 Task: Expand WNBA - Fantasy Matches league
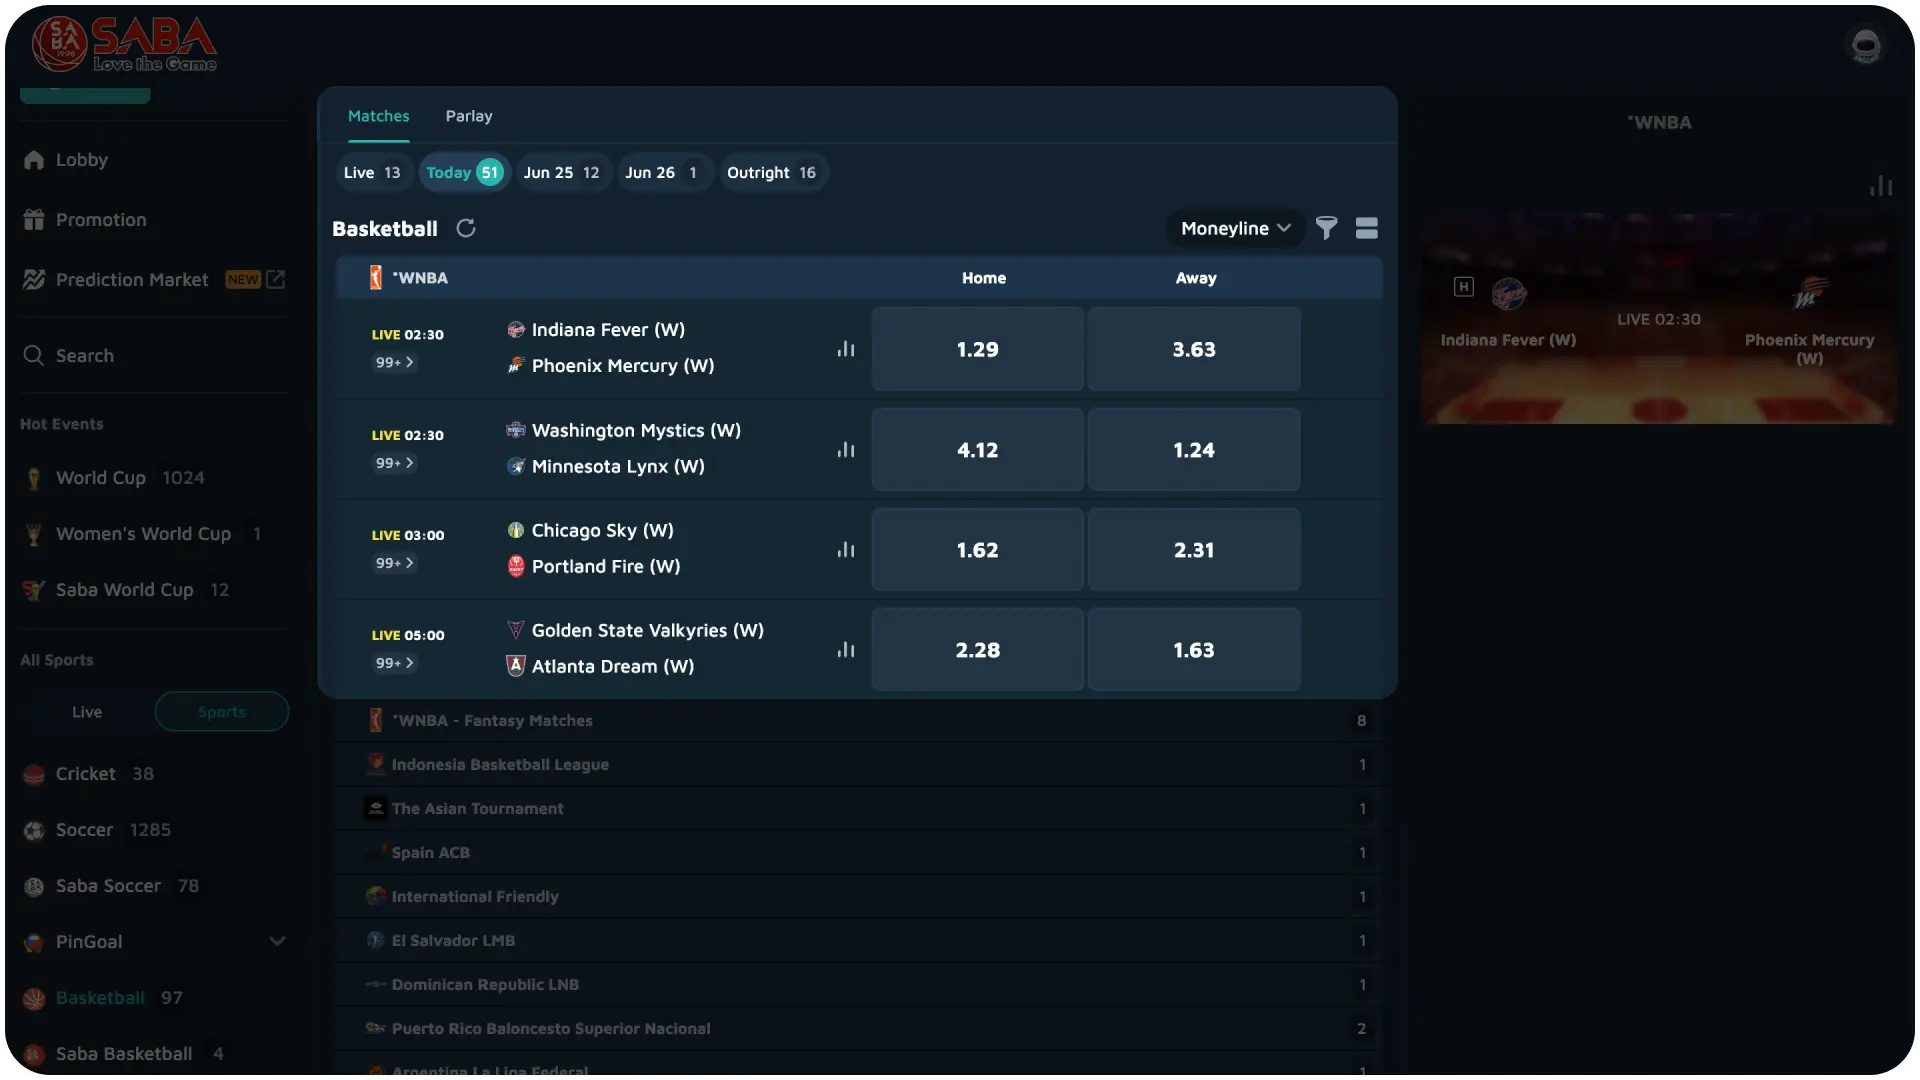(x=860, y=720)
